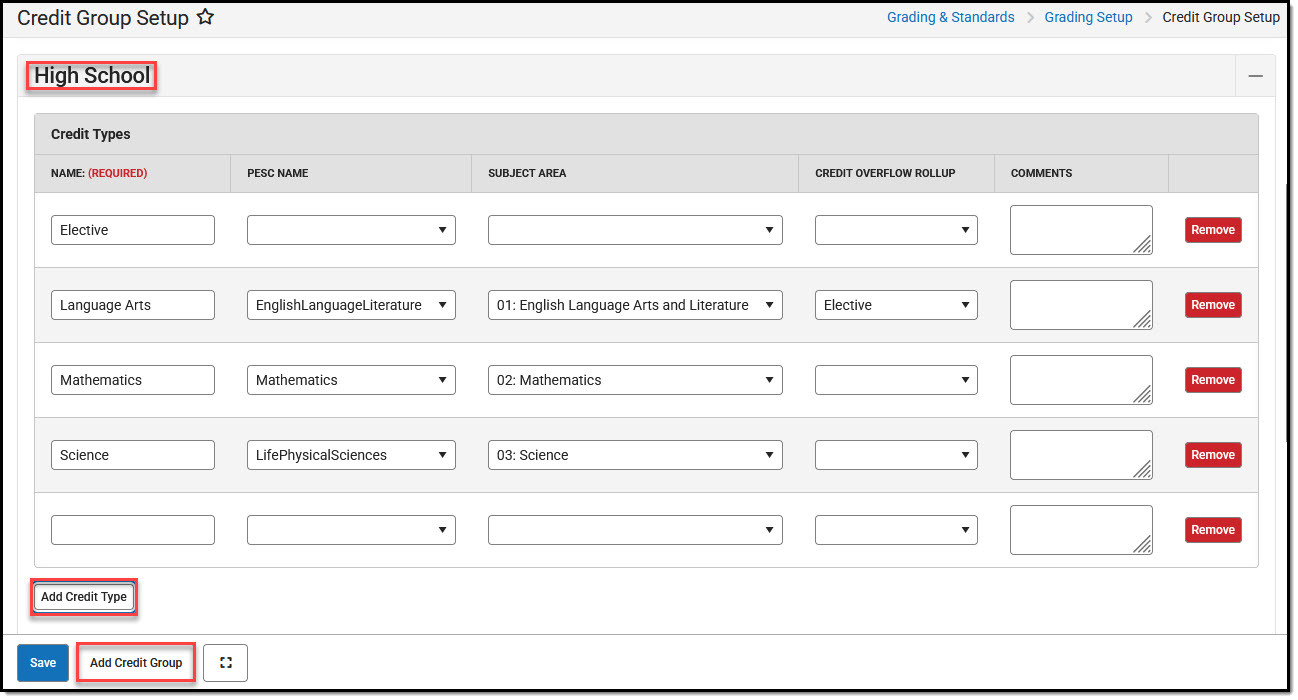
Task: Click the Add Credit Type button
Action: (83, 596)
